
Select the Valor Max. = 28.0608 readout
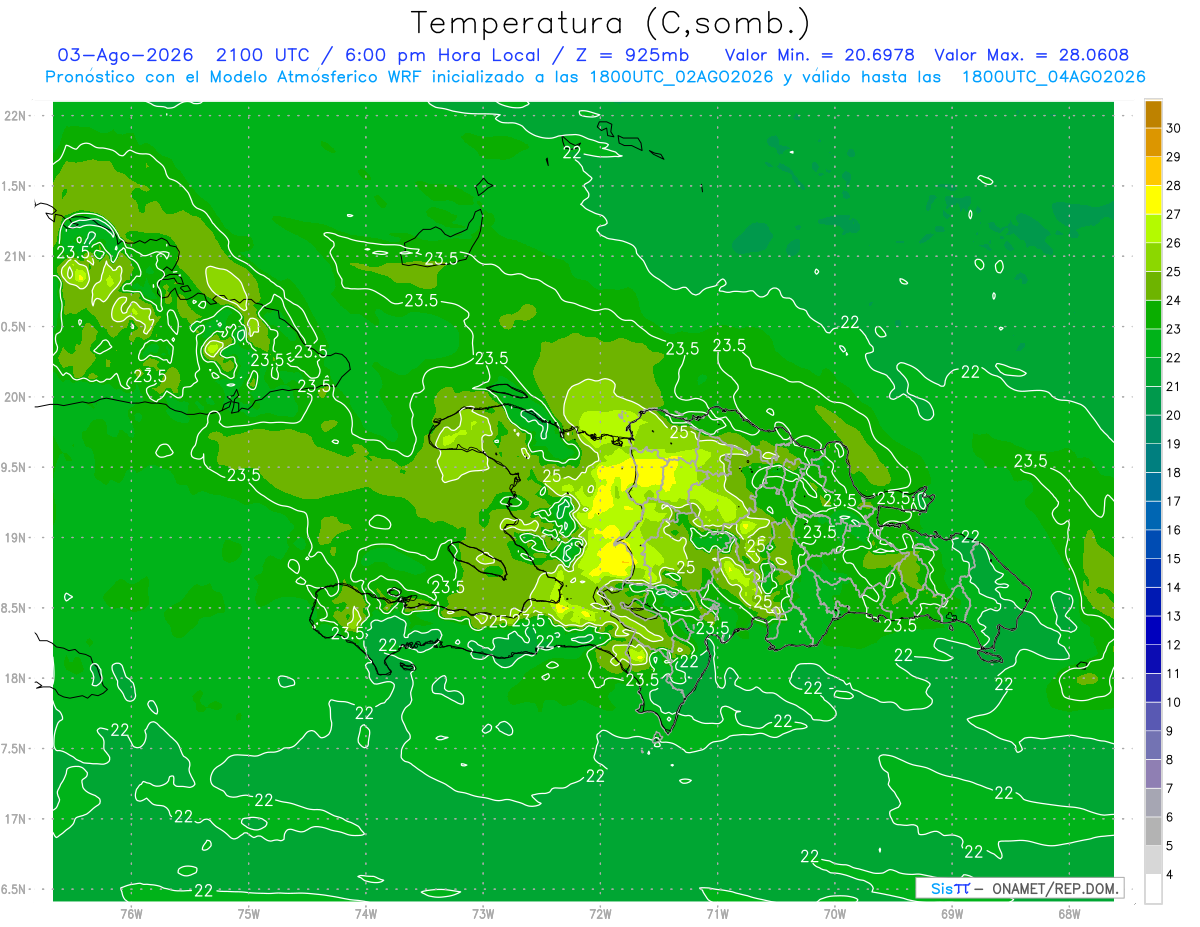(x=1031, y=55)
